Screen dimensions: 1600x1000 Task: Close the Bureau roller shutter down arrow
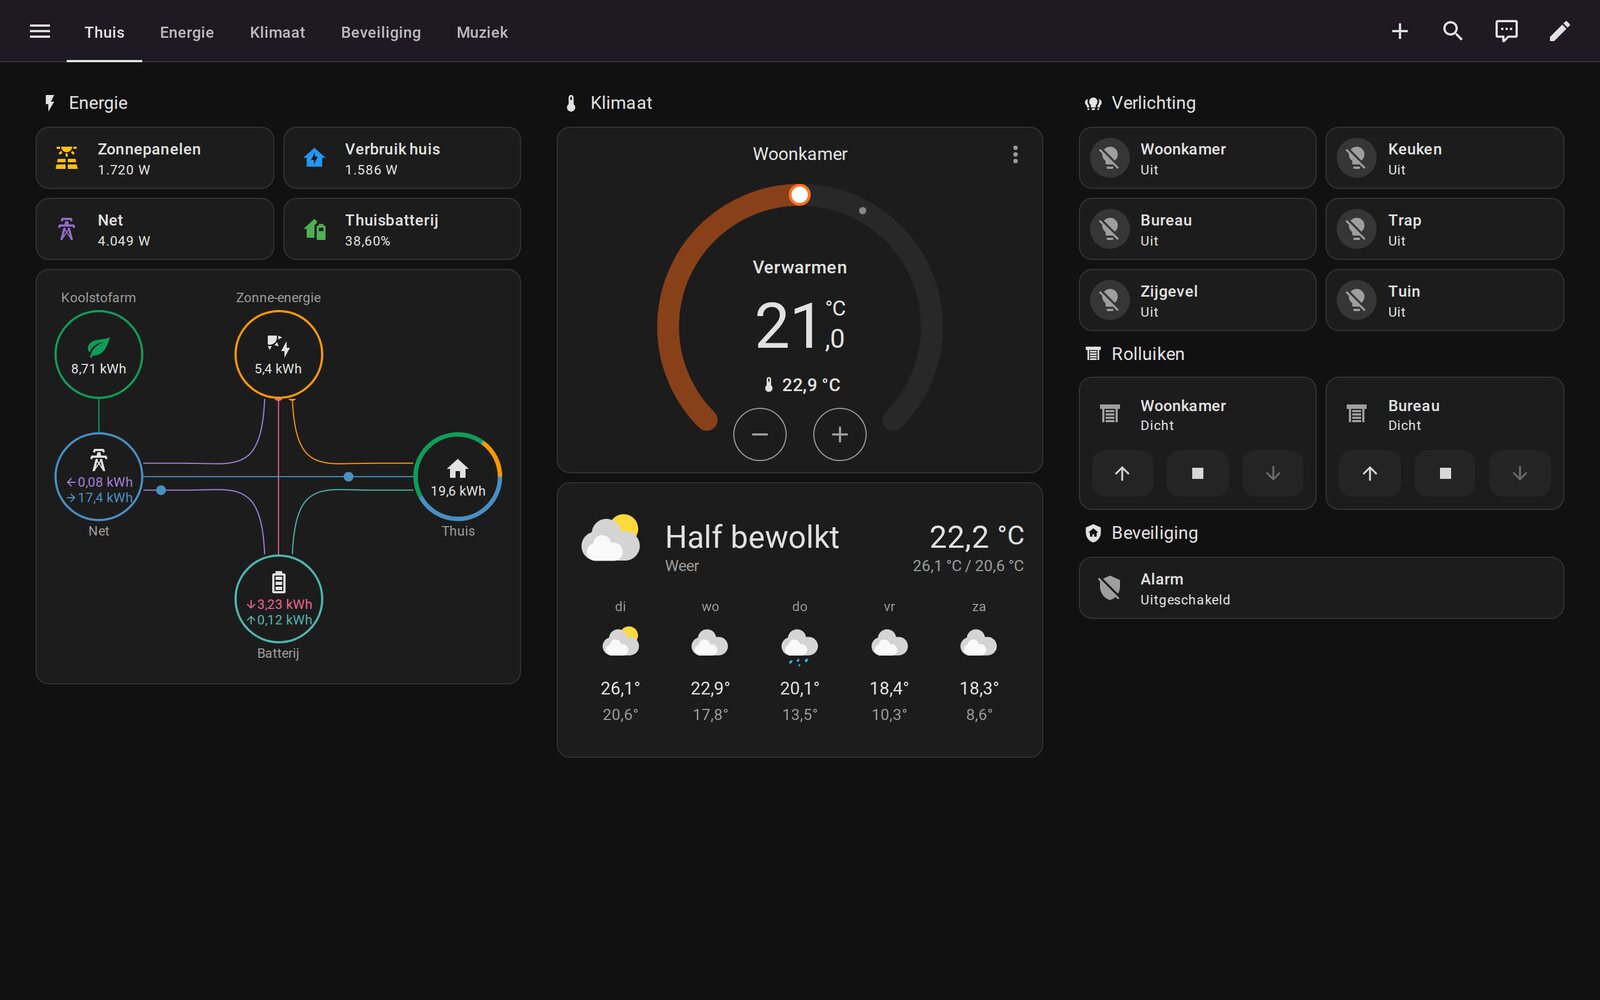tap(1519, 473)
